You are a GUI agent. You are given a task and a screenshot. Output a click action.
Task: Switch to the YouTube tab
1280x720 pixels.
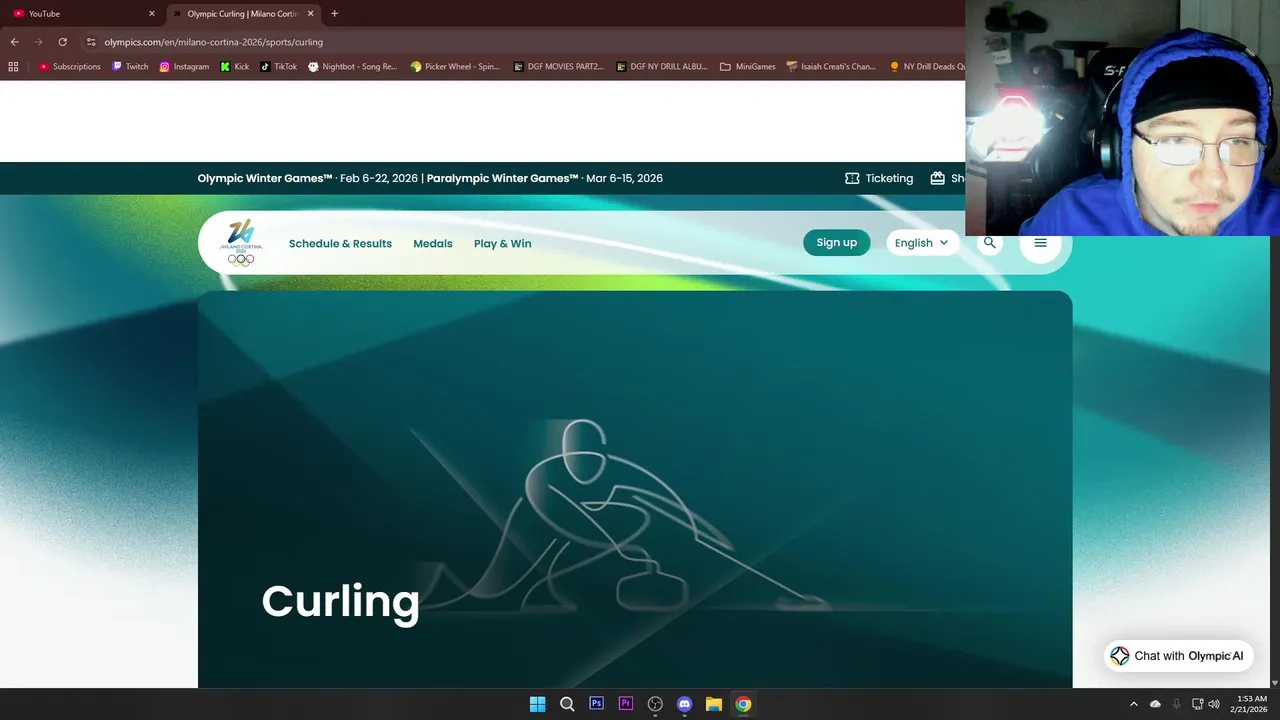point(82,14)
